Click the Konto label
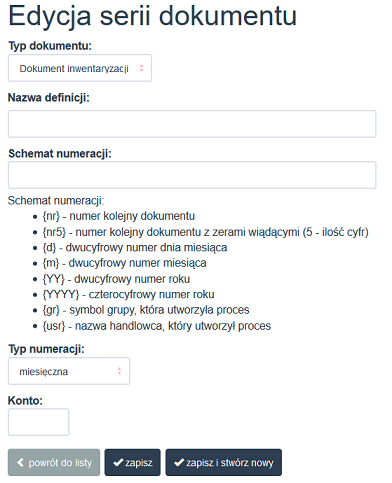The image size is (392, 483). (x=25, y=400)
